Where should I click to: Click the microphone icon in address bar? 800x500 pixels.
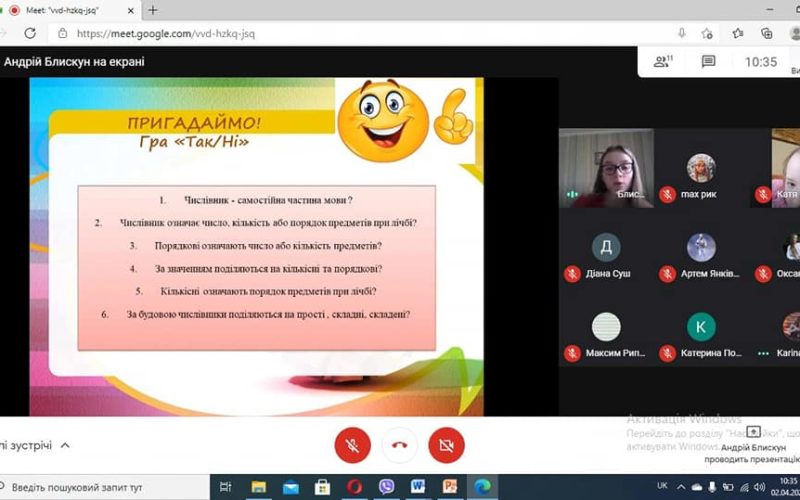pyautogui.click(x=681, y=32)
